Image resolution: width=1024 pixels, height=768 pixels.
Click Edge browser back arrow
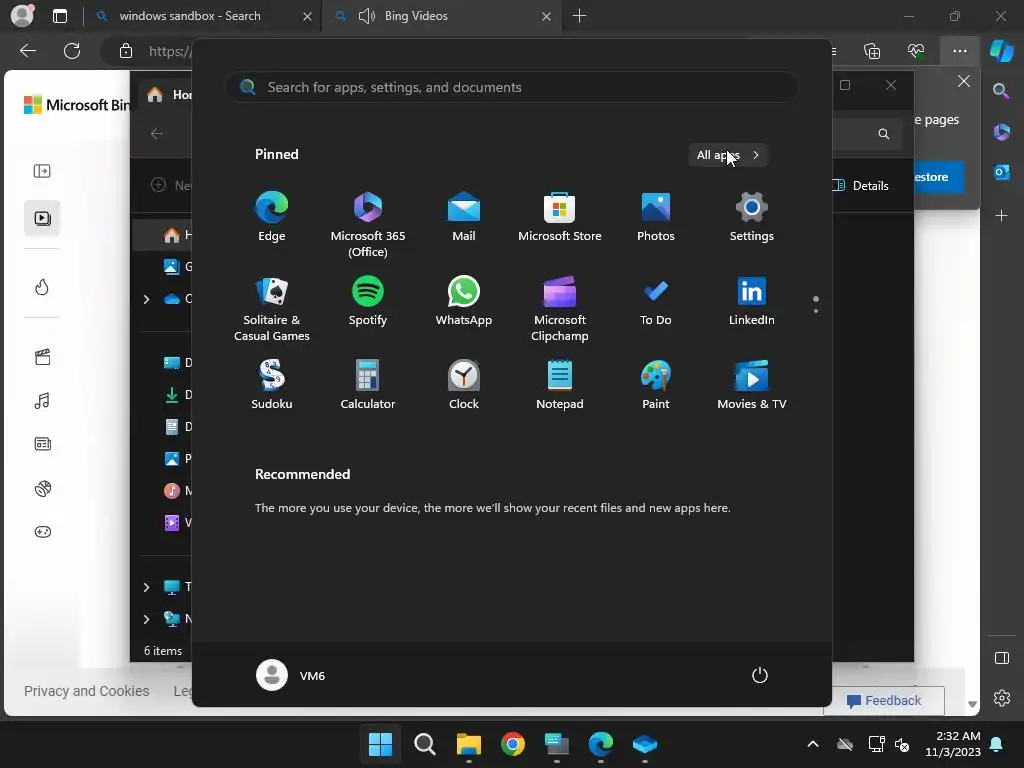pos(28,51)
